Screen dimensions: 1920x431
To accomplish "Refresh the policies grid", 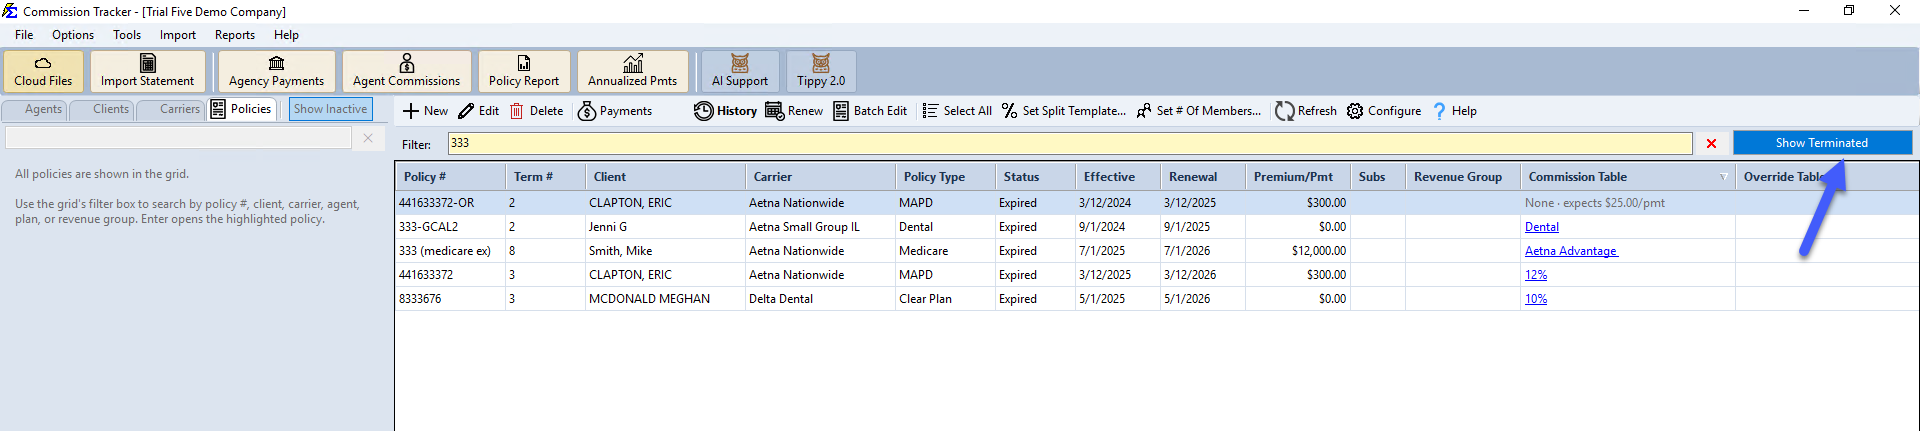I will click(x=1306, y=111).
